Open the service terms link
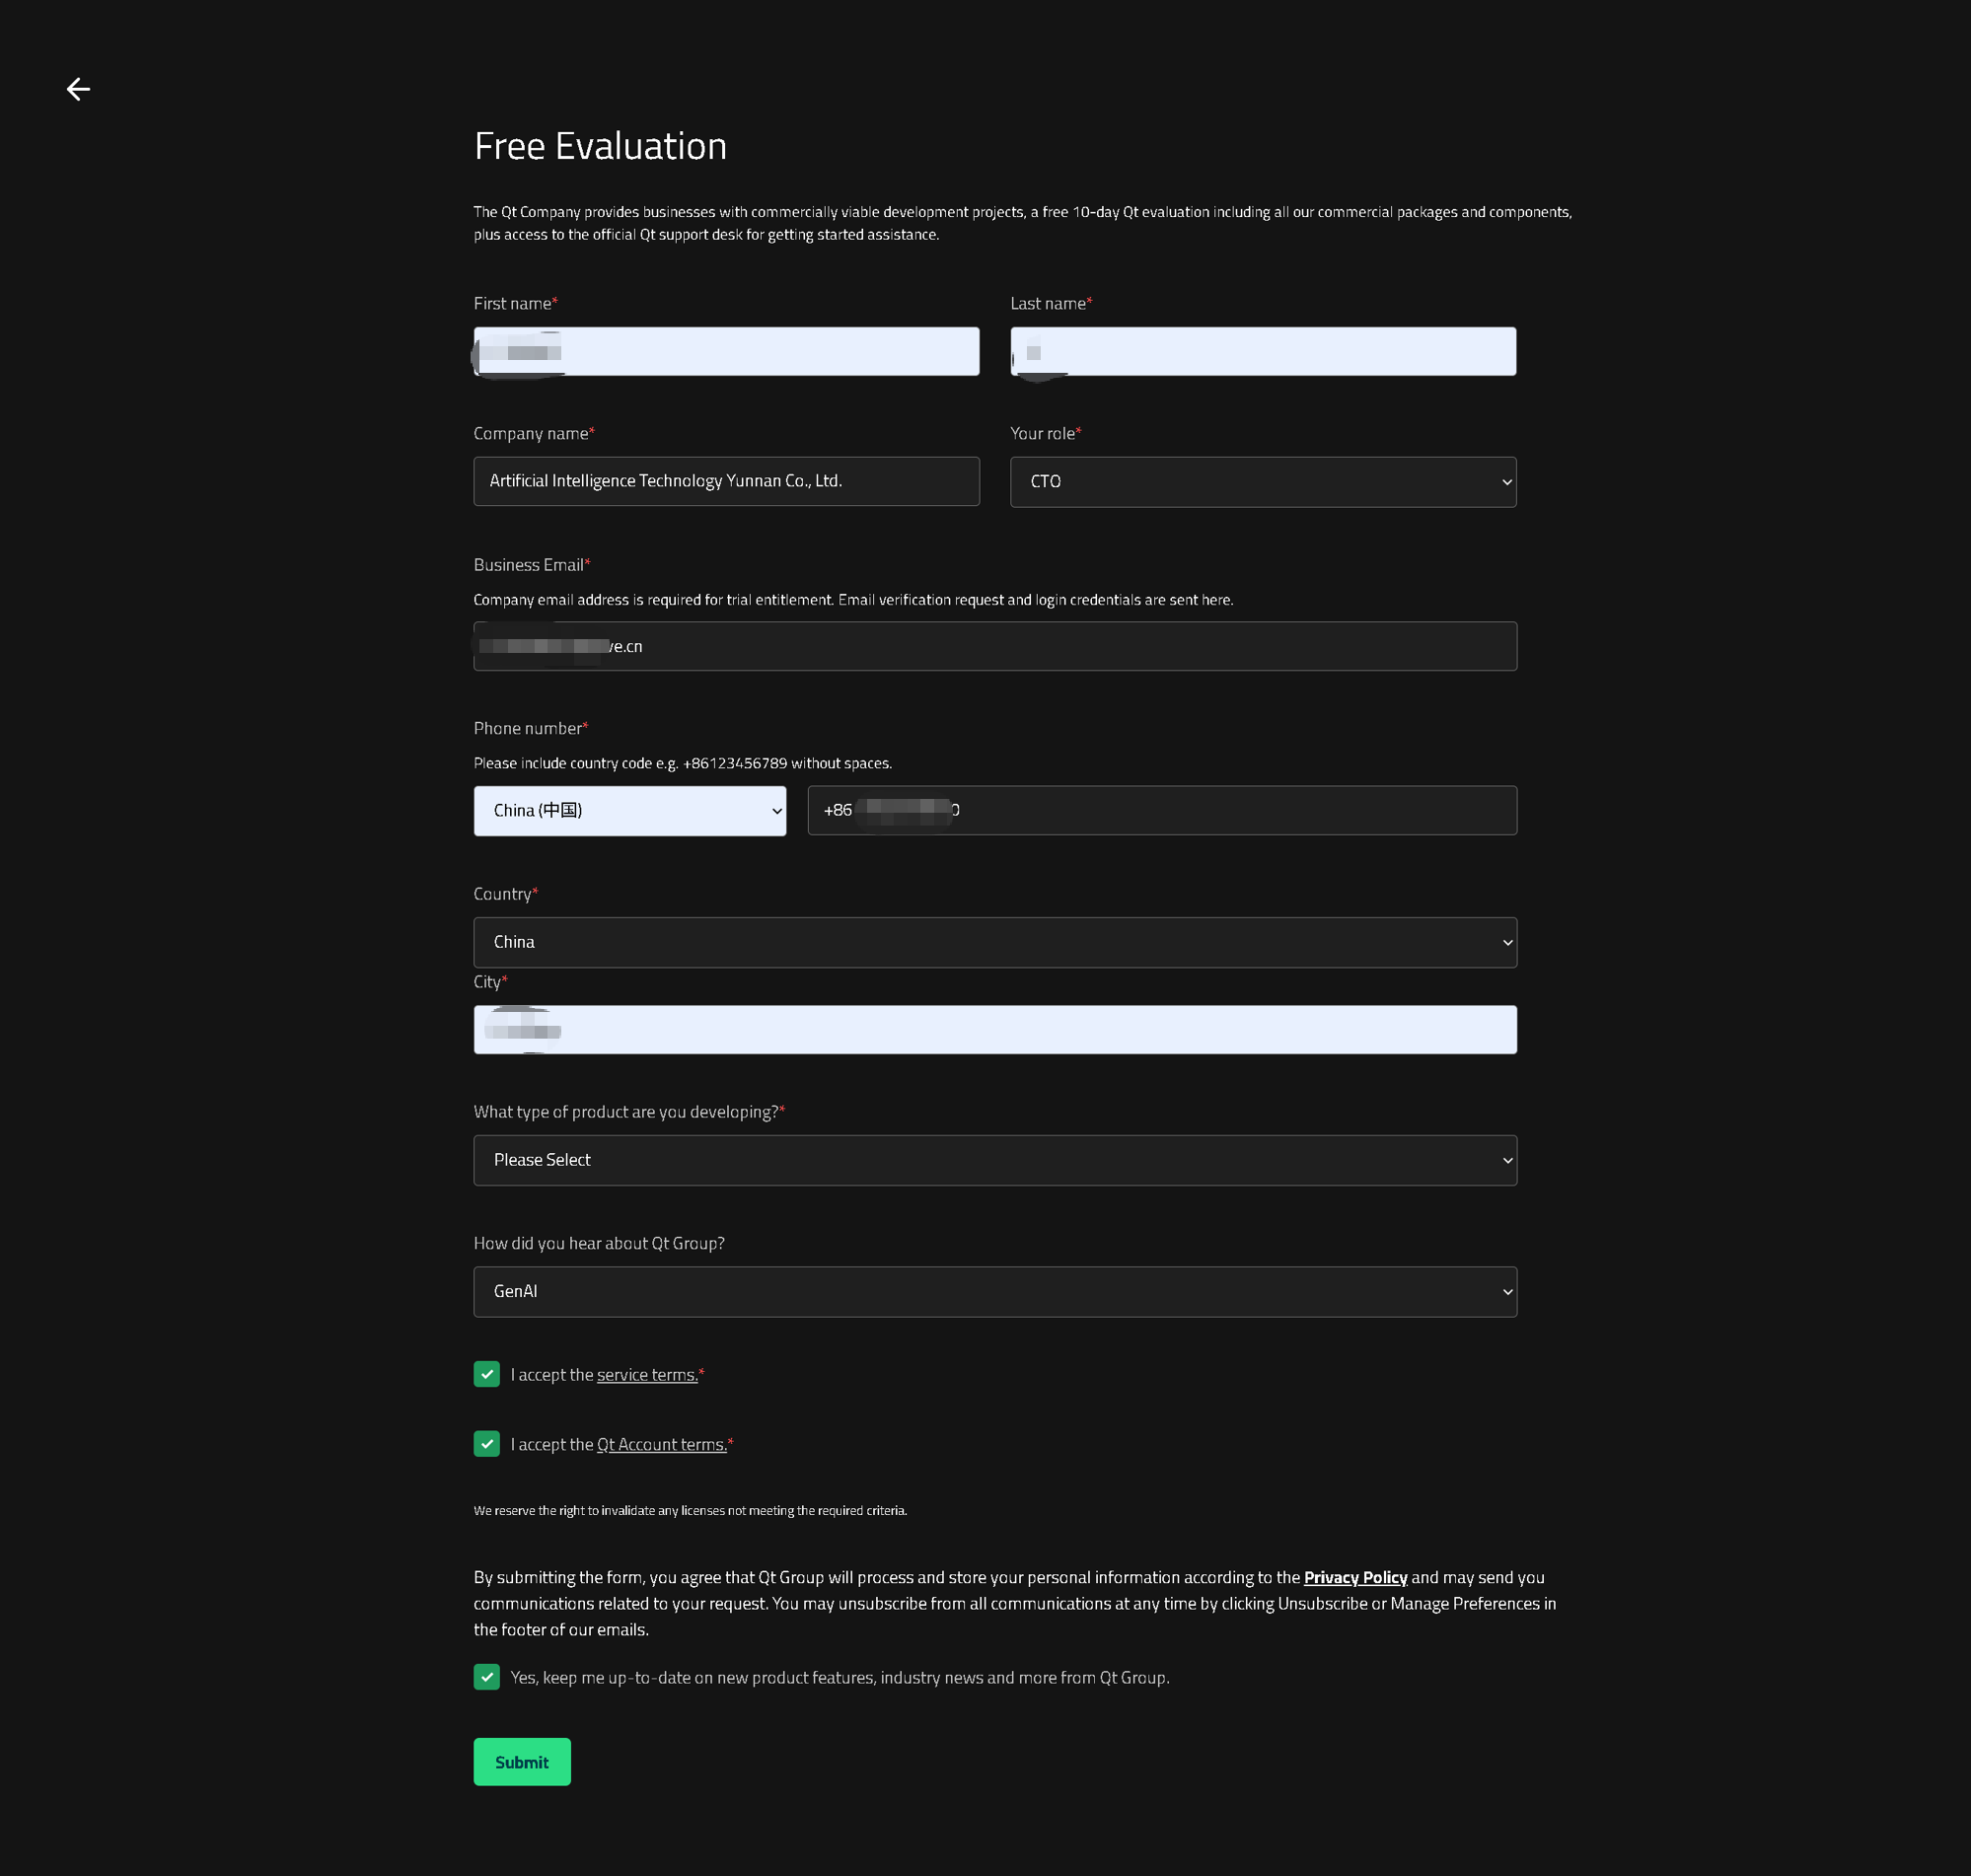Viewport: 1971px width, 1876px height. point(647,1375)
